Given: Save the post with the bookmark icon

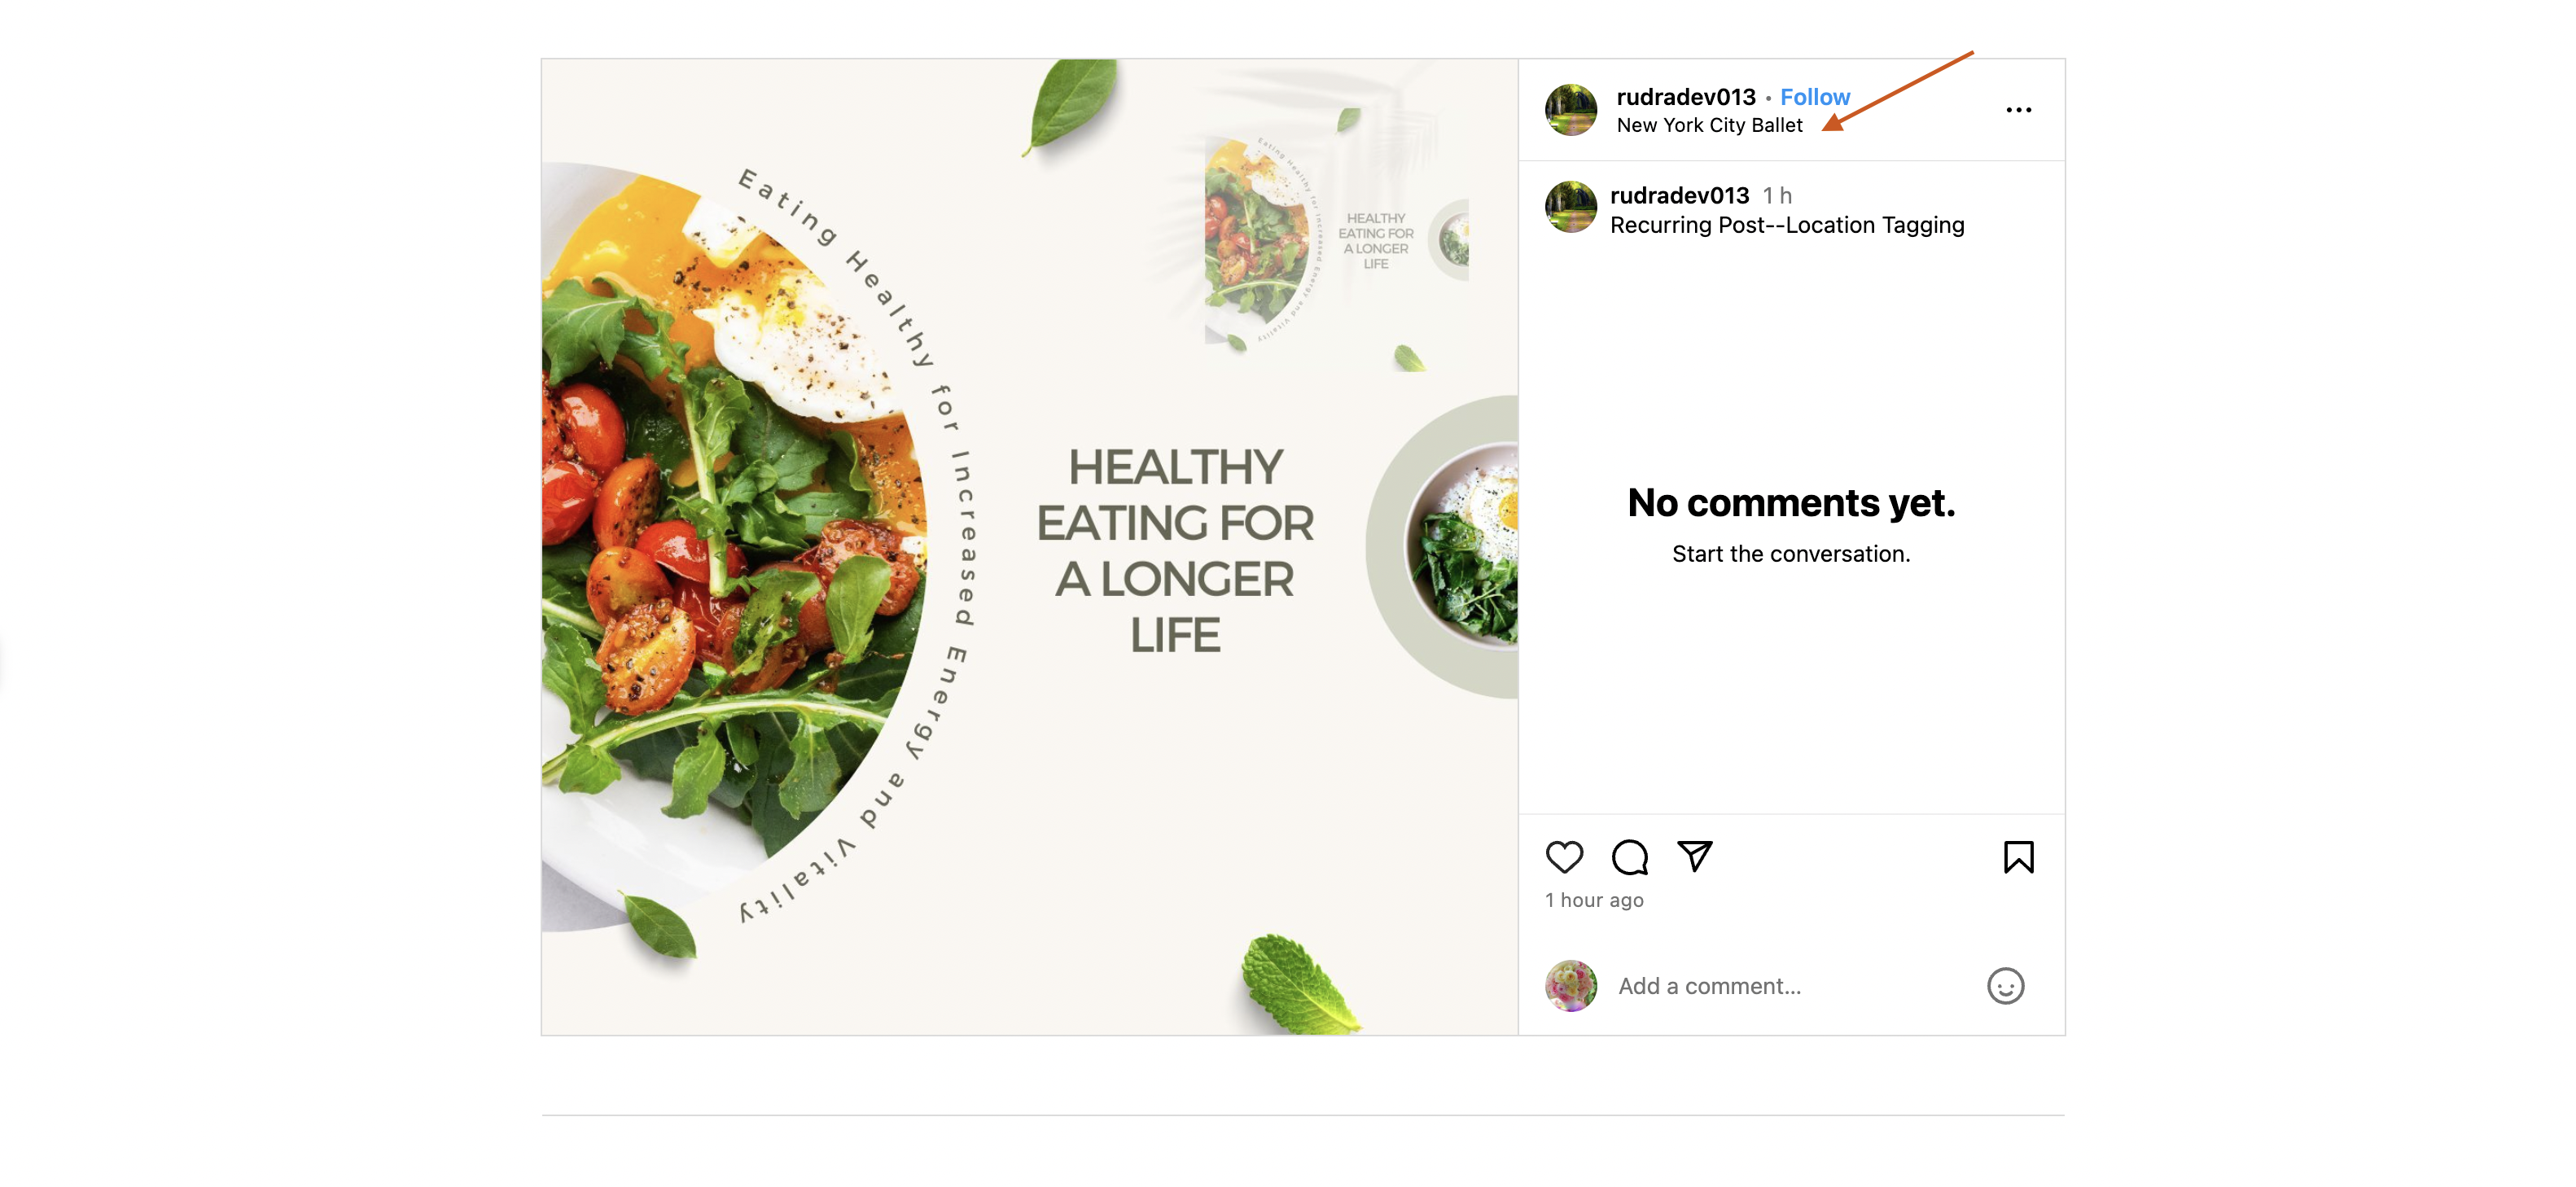Looking at the screenshot, I should tap(2018, 857).
